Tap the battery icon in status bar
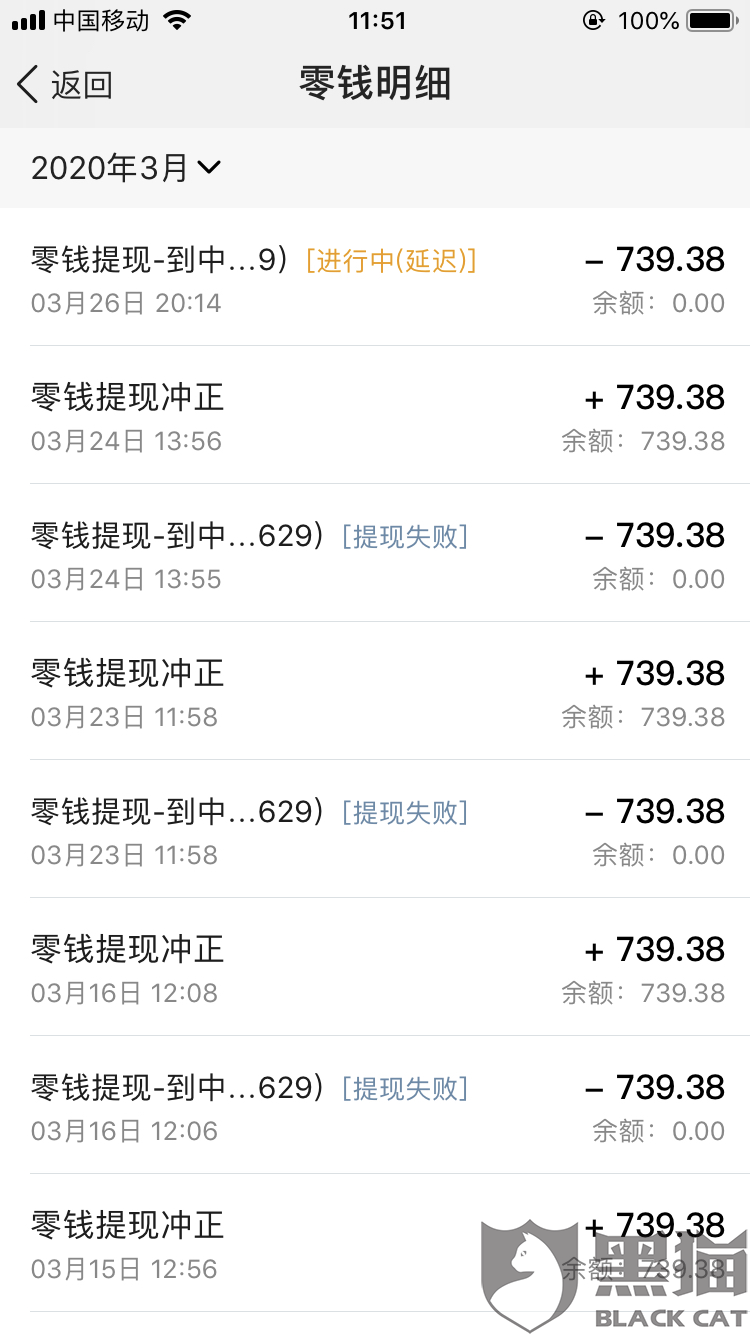Viewport: 750px width, 1334px height. tap(714, 20)
